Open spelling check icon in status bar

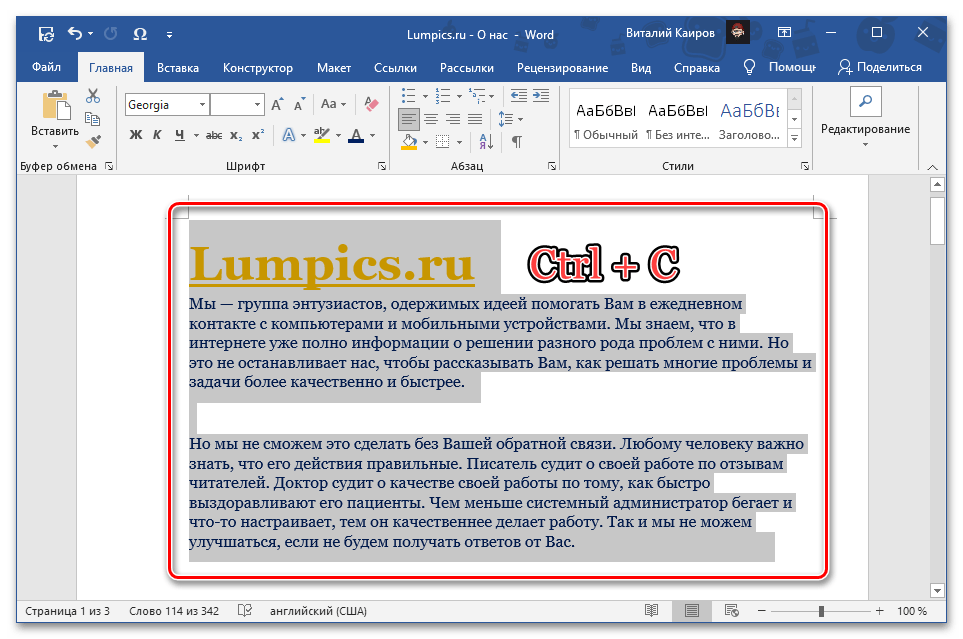[245, 610]
